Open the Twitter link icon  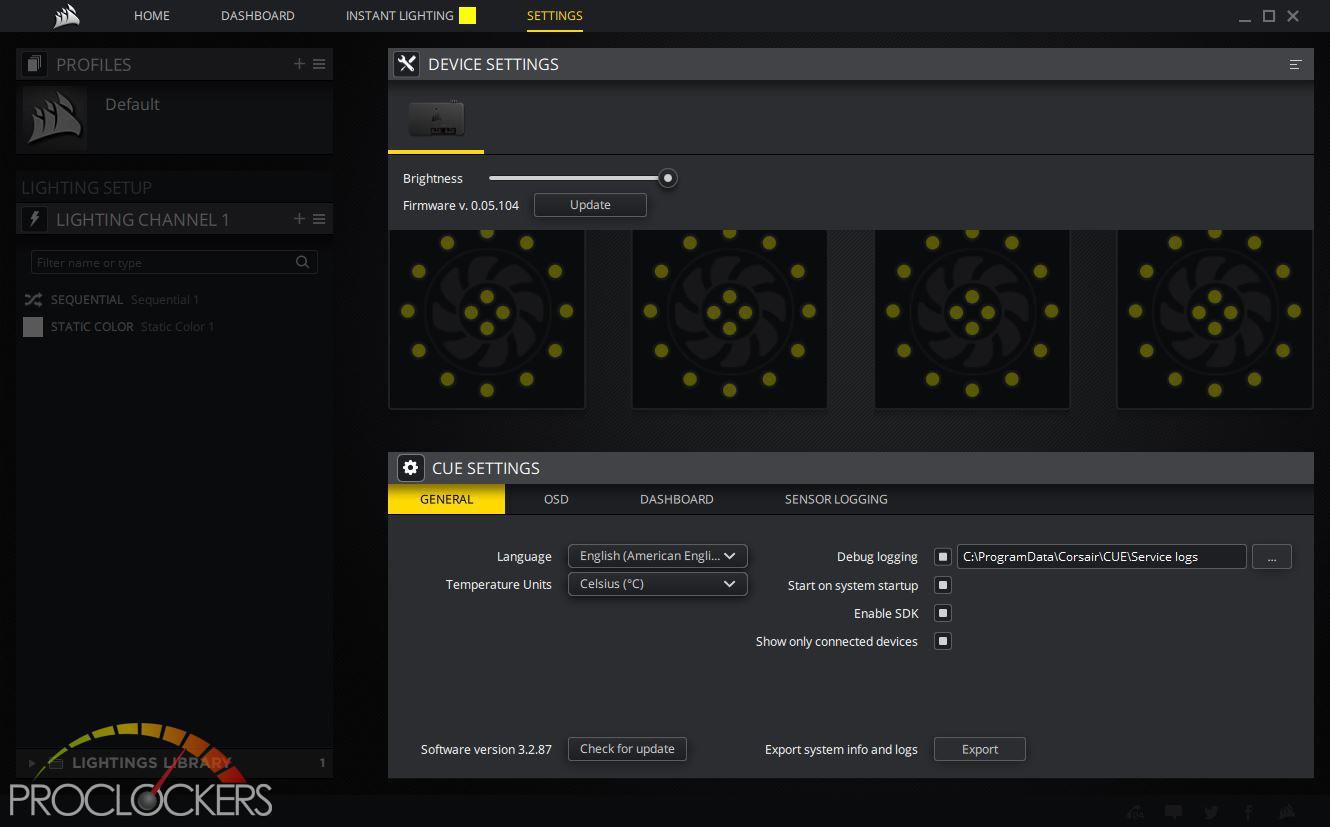[x=1211, y=812]
